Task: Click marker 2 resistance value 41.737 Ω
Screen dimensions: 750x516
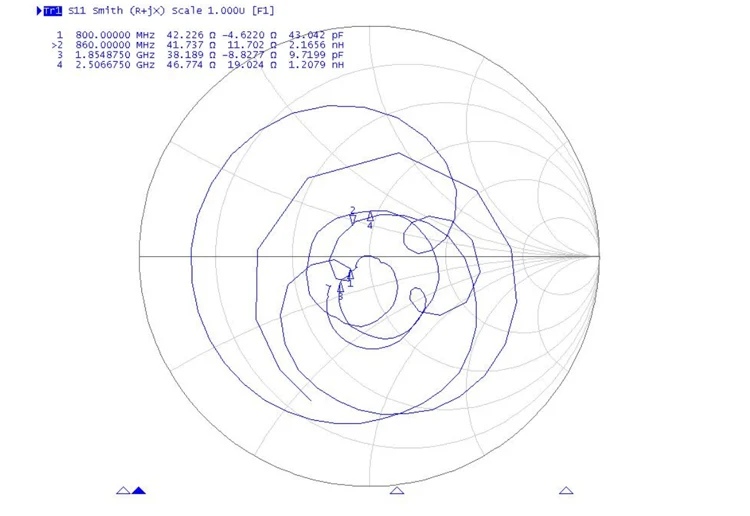Action: tap(191, 45)
